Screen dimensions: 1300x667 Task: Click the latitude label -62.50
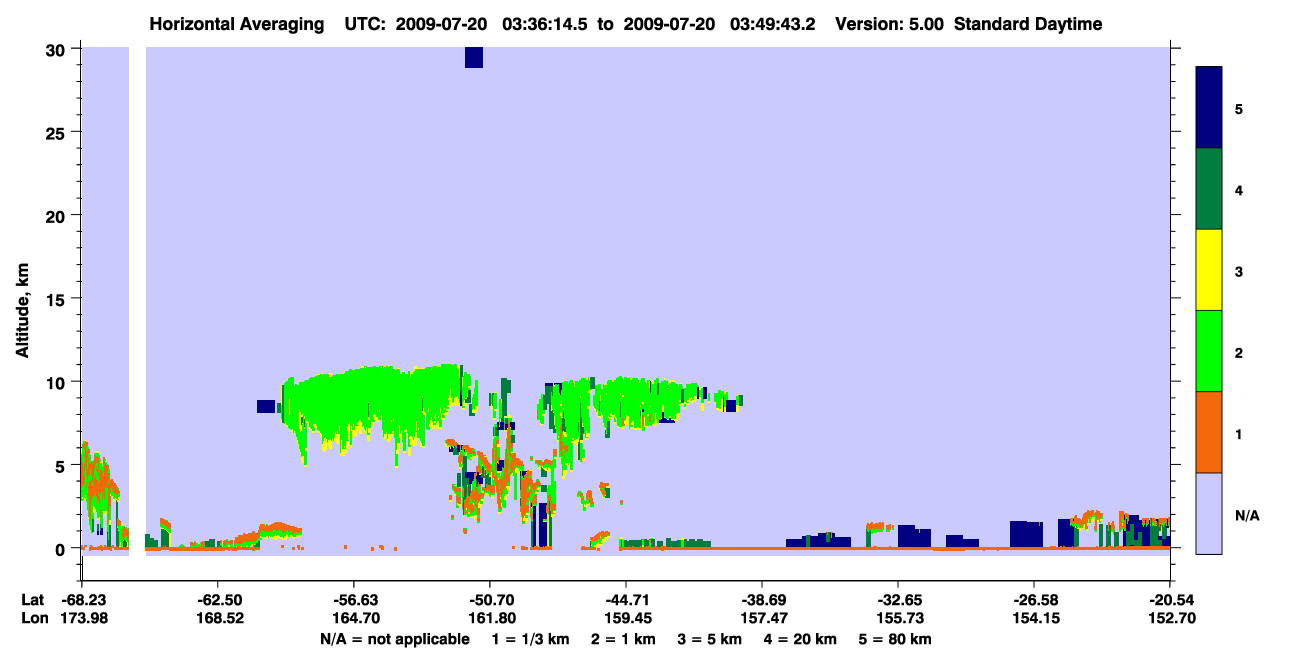(217, 599)
